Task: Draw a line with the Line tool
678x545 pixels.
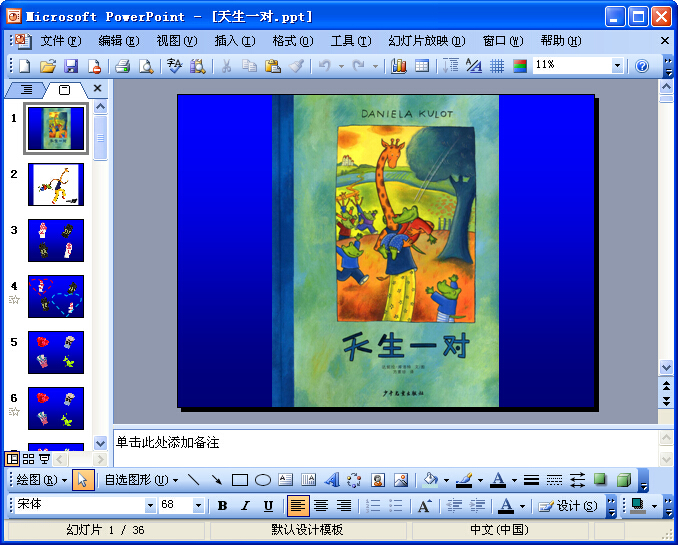Action: [193, 480]
